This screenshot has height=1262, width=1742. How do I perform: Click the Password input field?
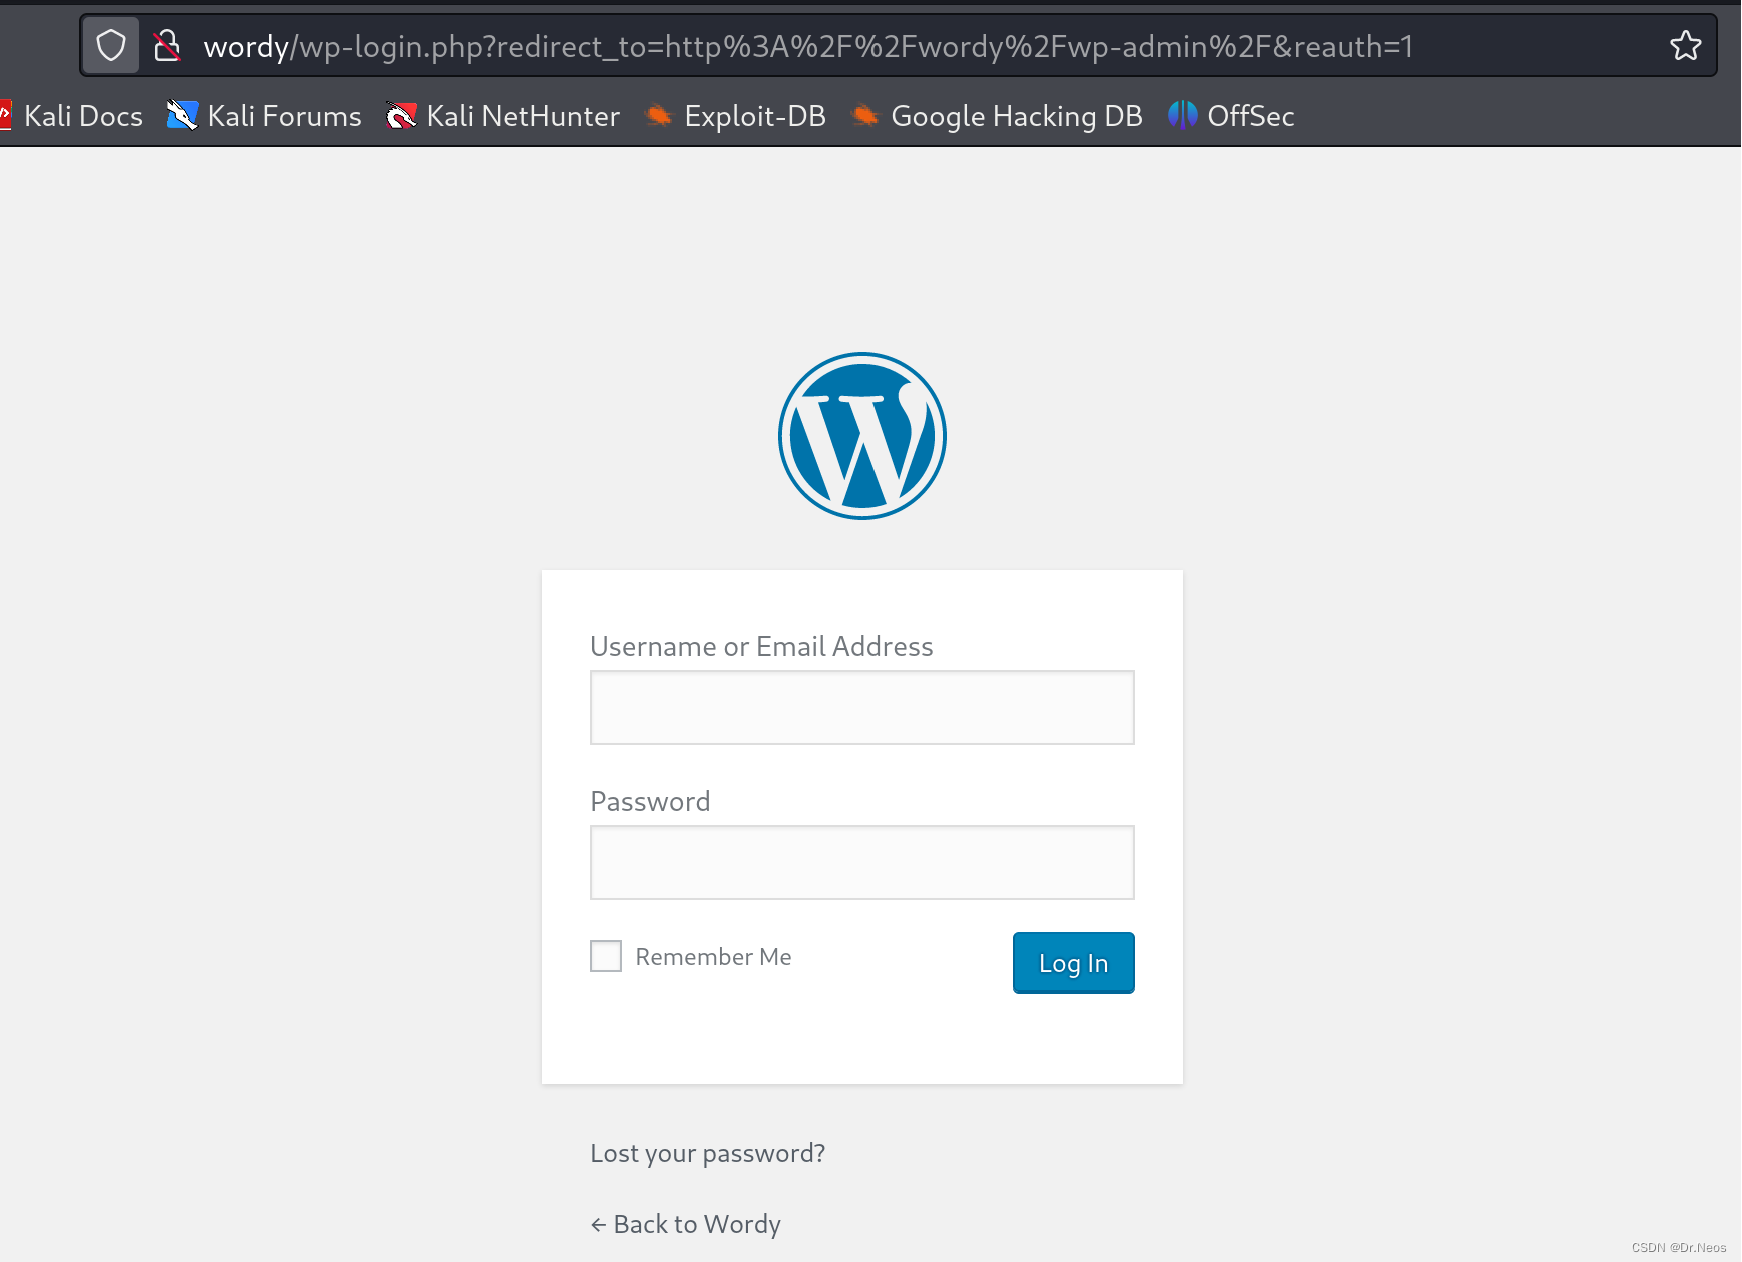862,862
